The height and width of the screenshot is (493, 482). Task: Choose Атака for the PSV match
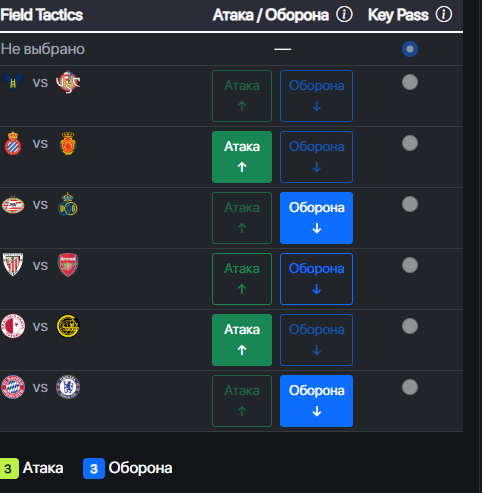tap(242, 218)
